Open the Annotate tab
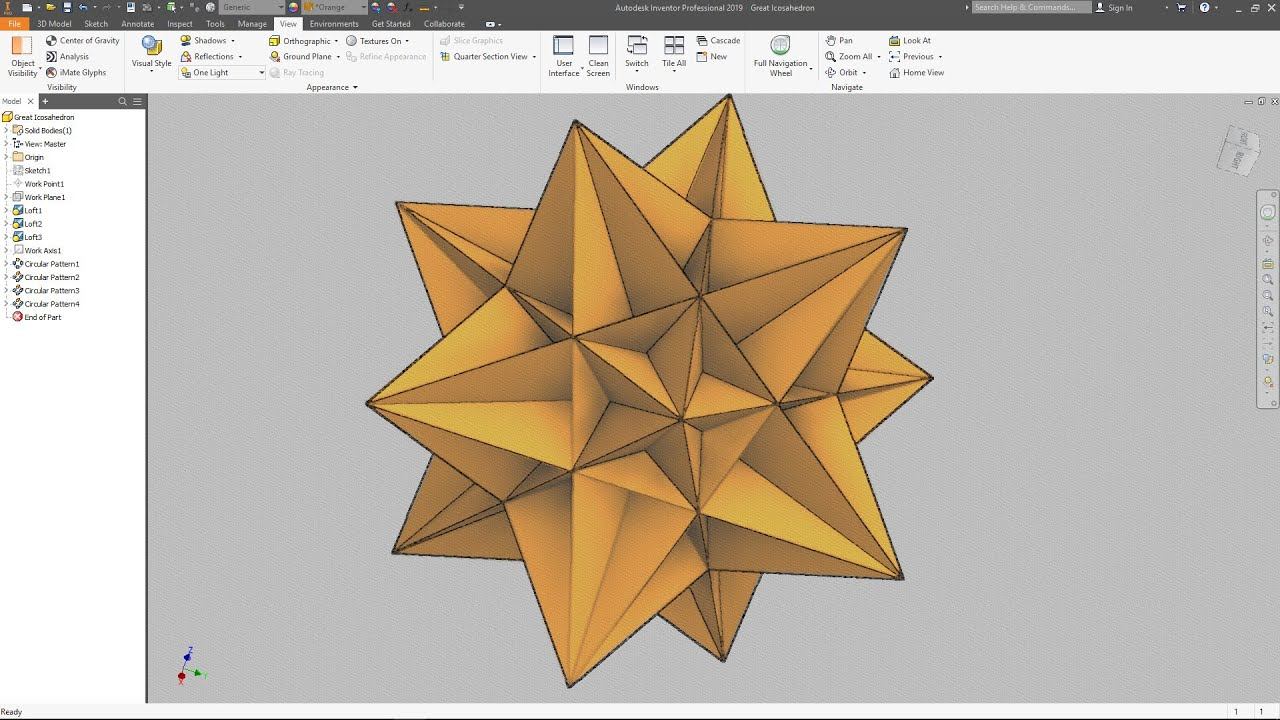 tap(138, 24)
